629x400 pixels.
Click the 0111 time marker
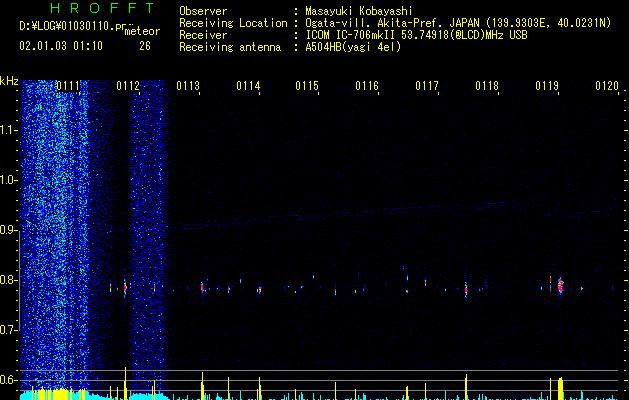[x=68, y=86]
